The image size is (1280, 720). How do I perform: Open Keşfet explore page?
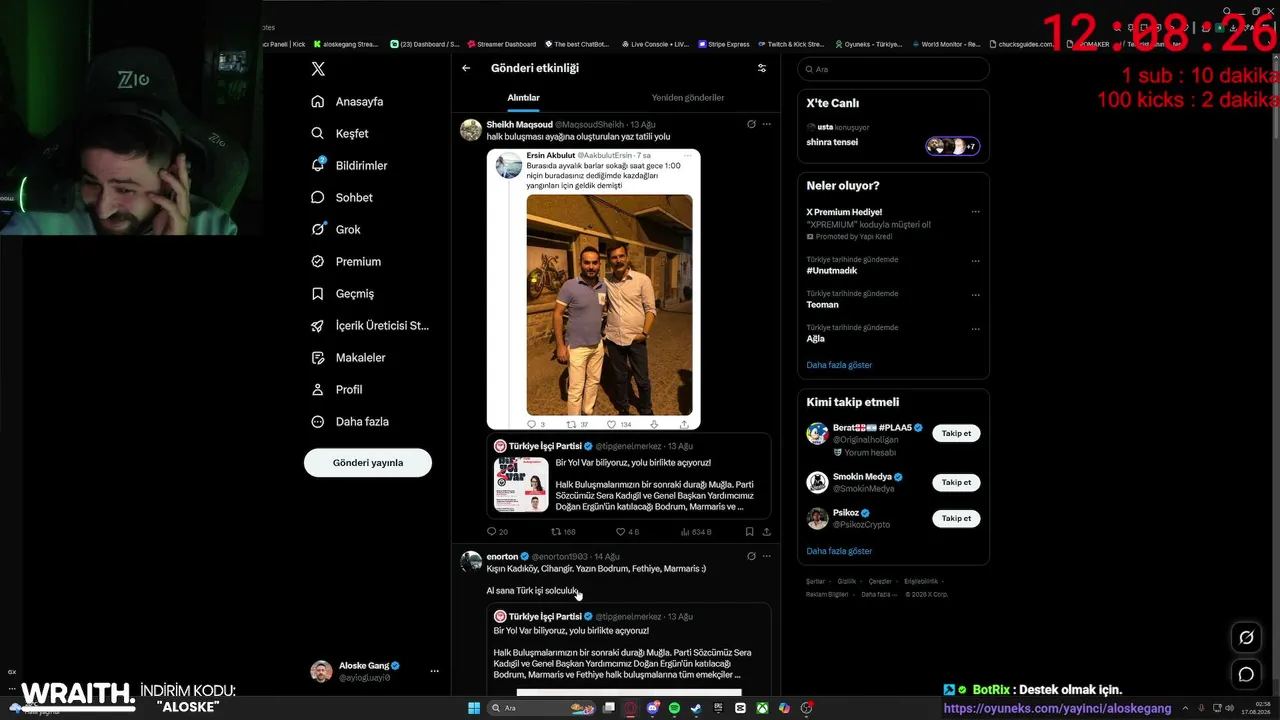(340, 133)
